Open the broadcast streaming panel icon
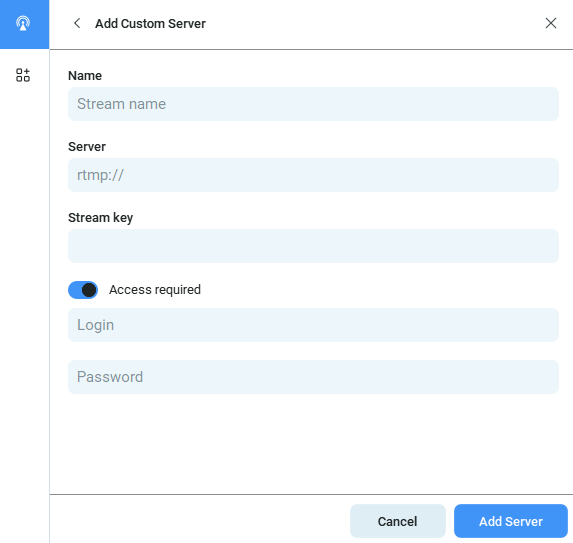This screenshot has width=573, height=543. click(23, 24)
